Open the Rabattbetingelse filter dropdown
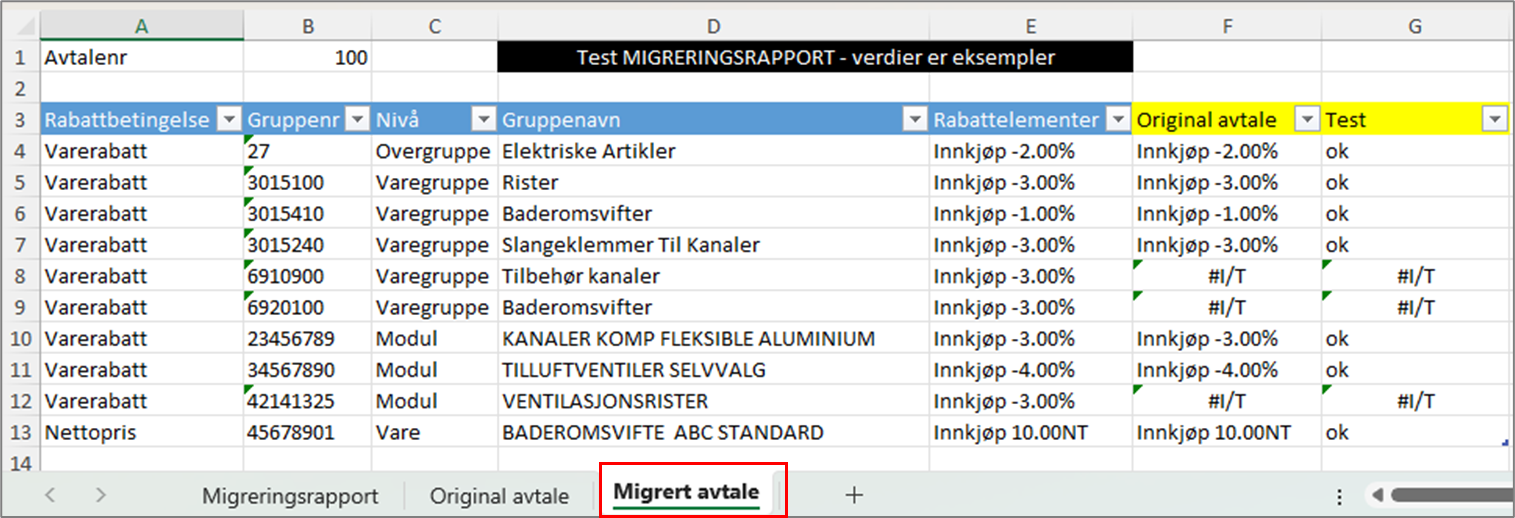This screenshot has height=518, width=1515. (229, 120)
